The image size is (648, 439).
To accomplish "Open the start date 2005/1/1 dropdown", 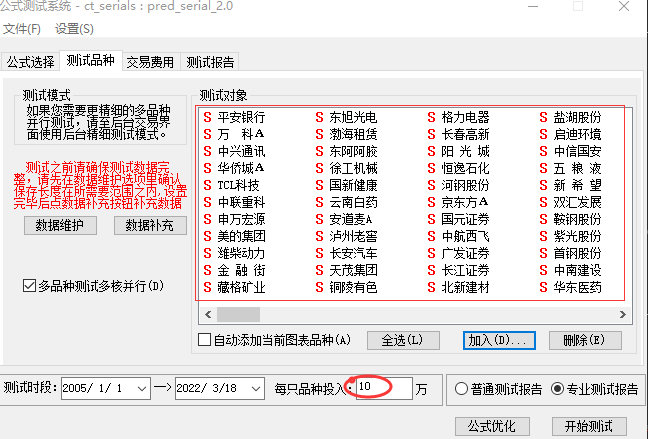I will [142, 389].
